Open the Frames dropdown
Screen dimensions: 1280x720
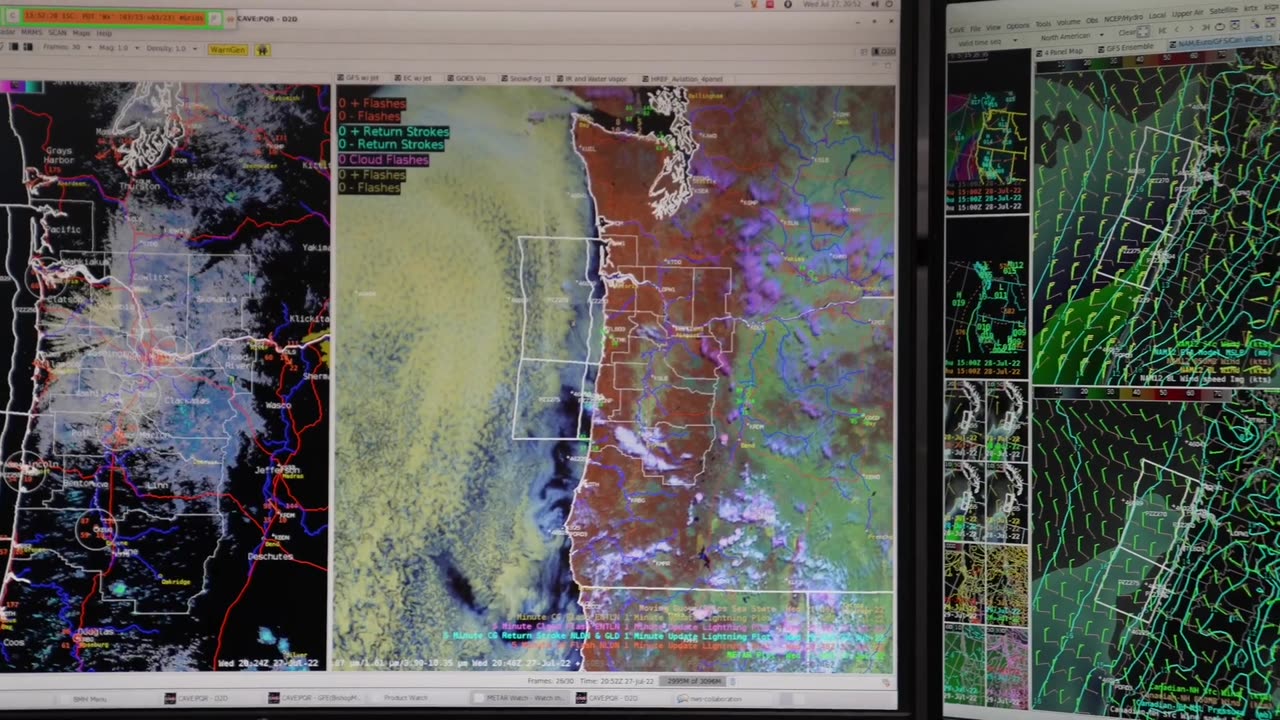[x=68, y=48]
